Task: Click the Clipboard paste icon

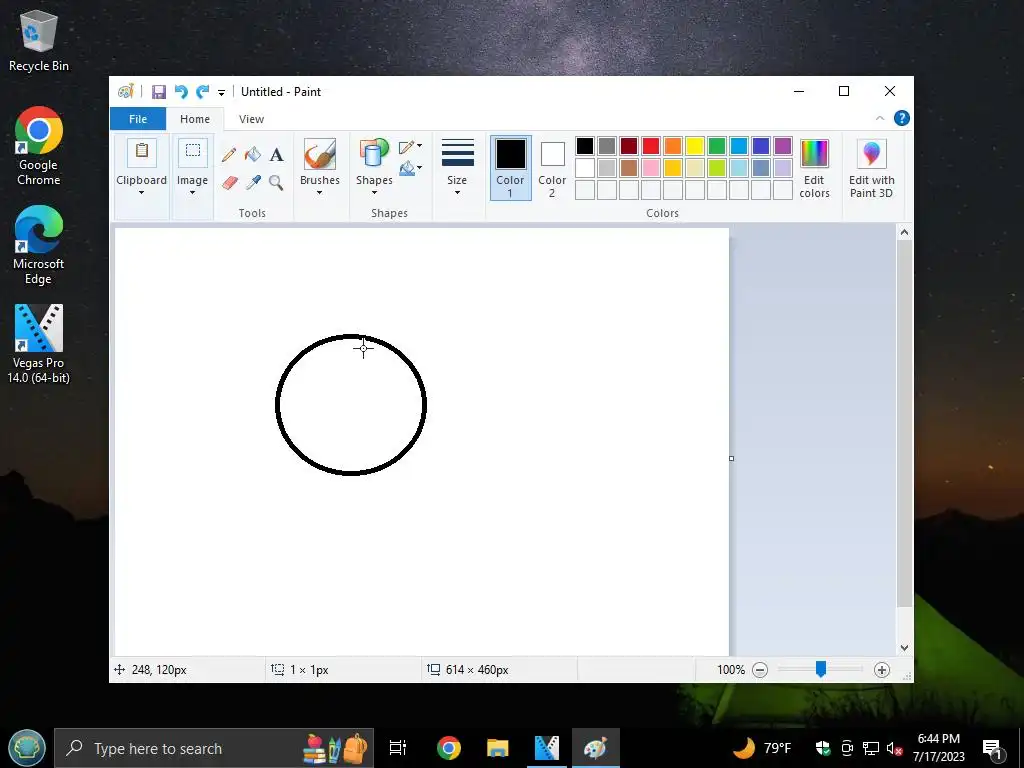Action: [x=142, y=152]
